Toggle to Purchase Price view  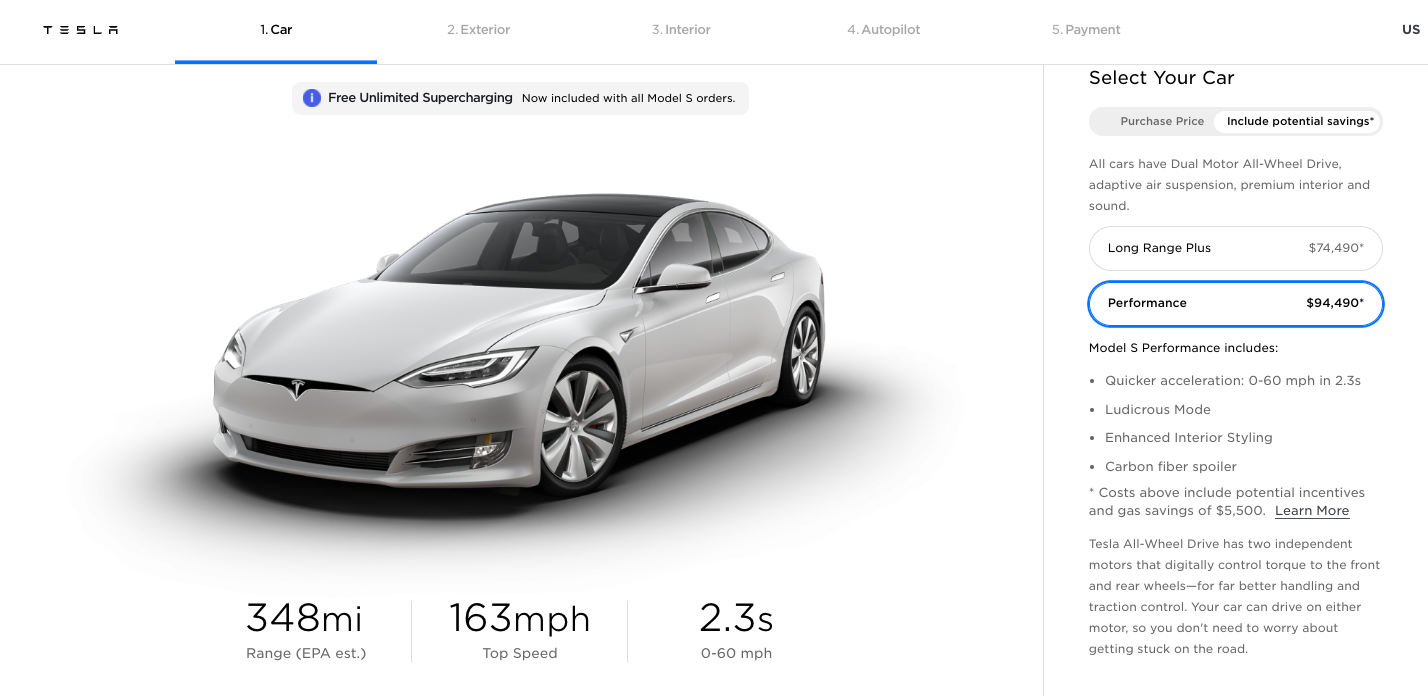coord(1162,121)
